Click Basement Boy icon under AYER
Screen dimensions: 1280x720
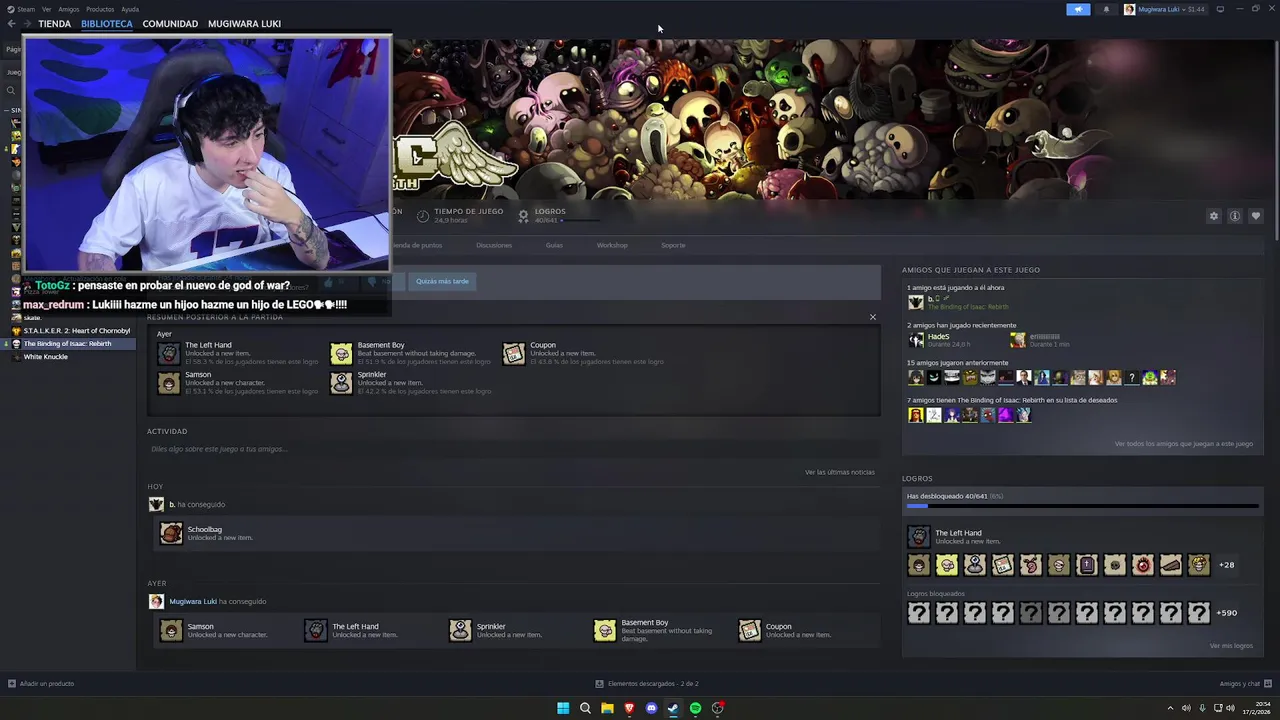(x=605, y=630)
